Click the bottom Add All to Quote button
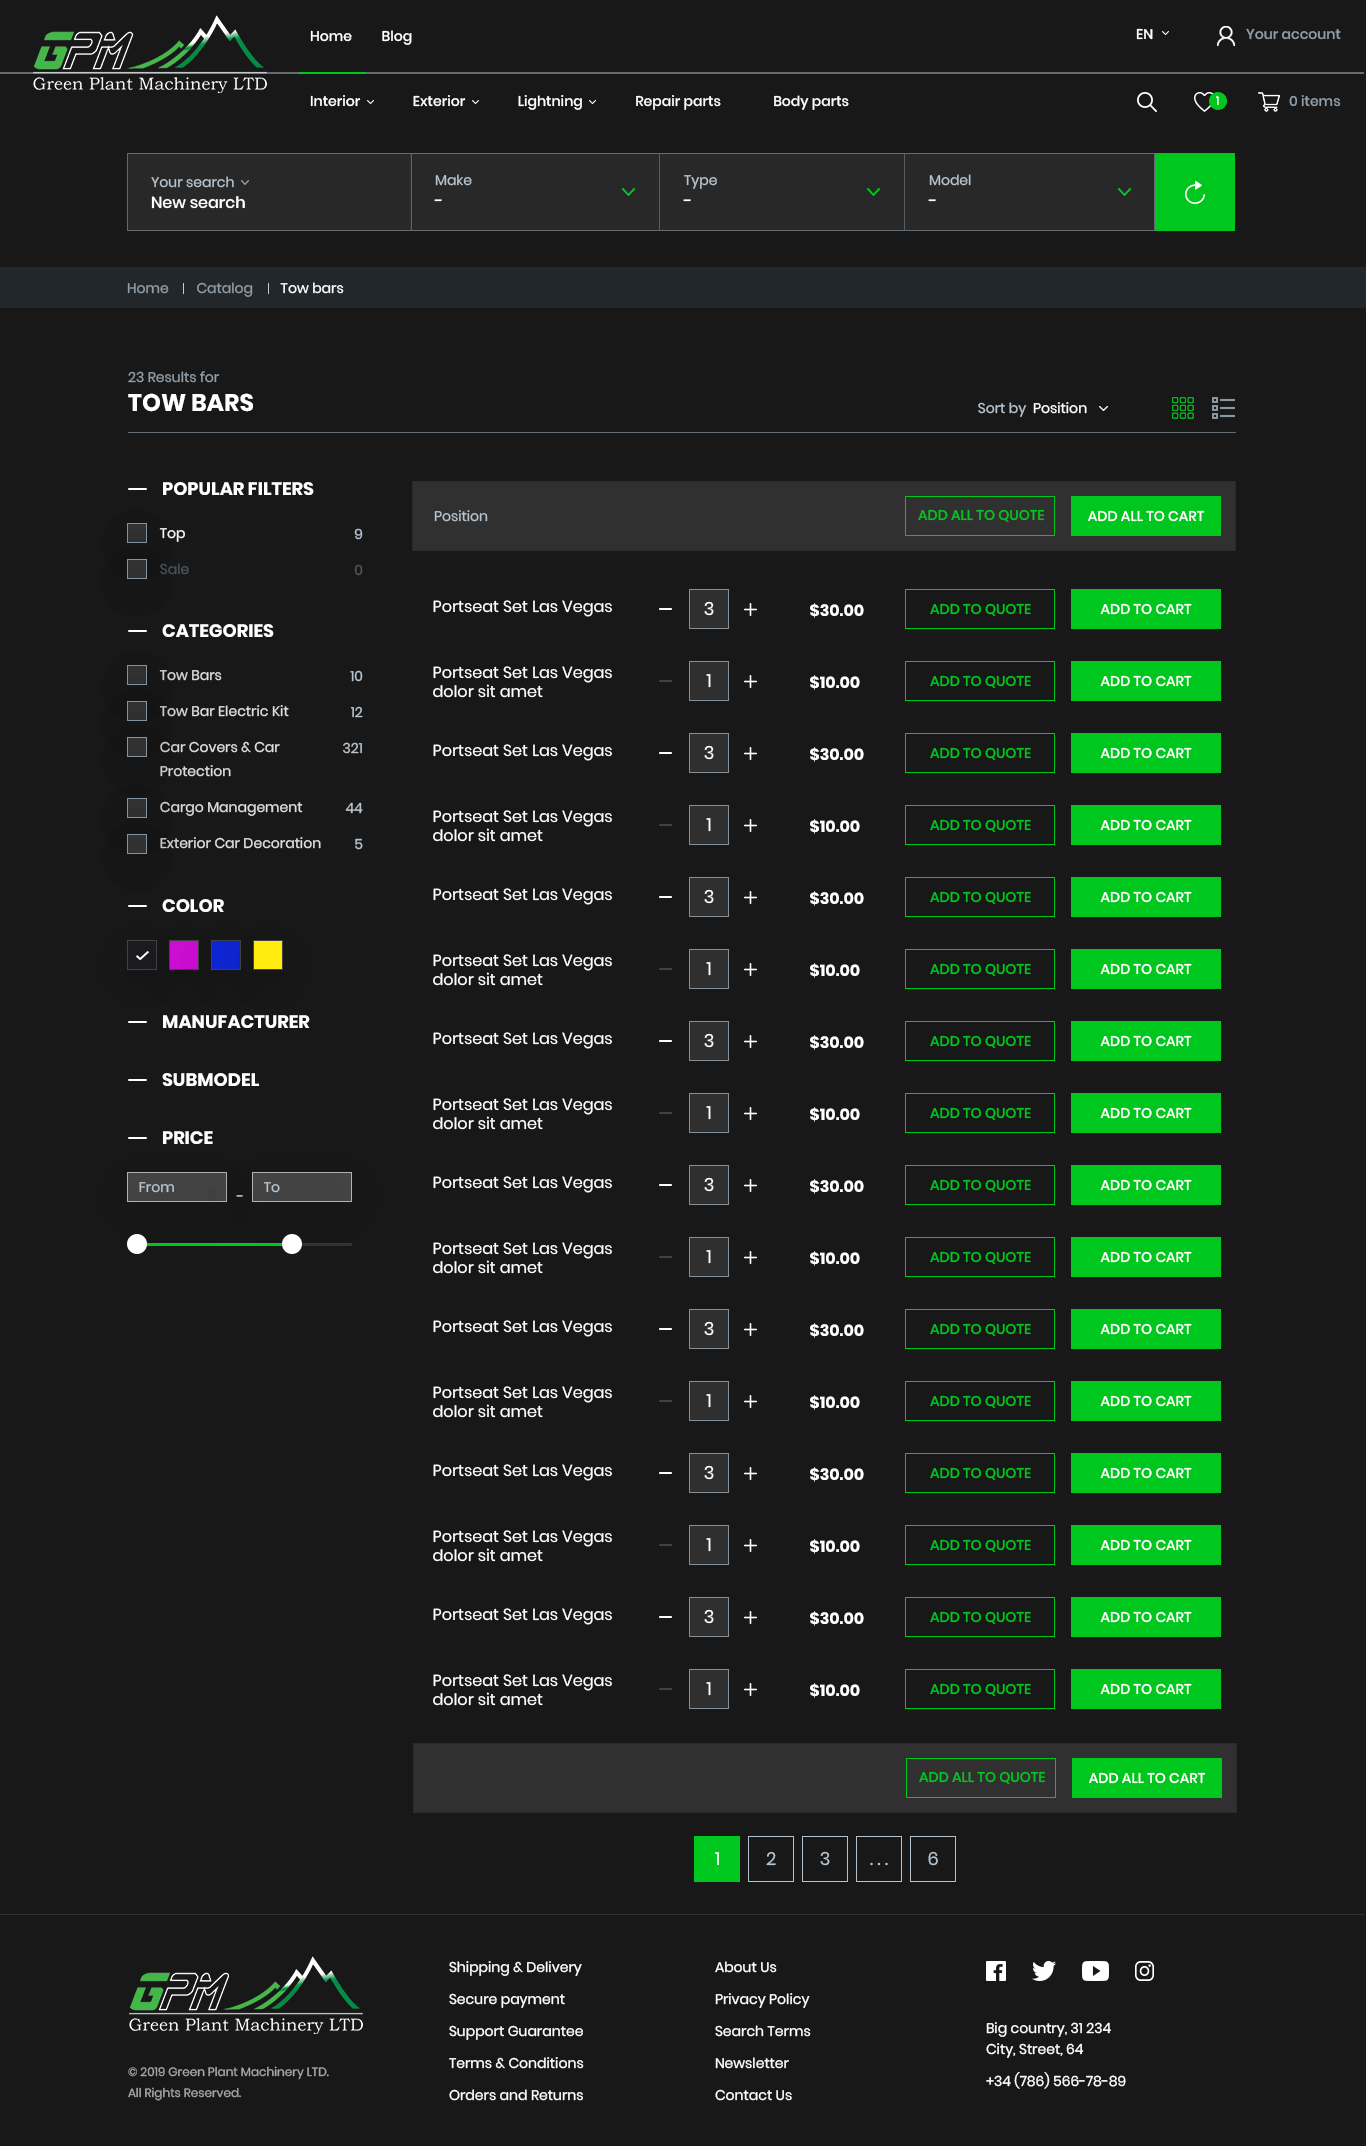 pos(981,1778)
